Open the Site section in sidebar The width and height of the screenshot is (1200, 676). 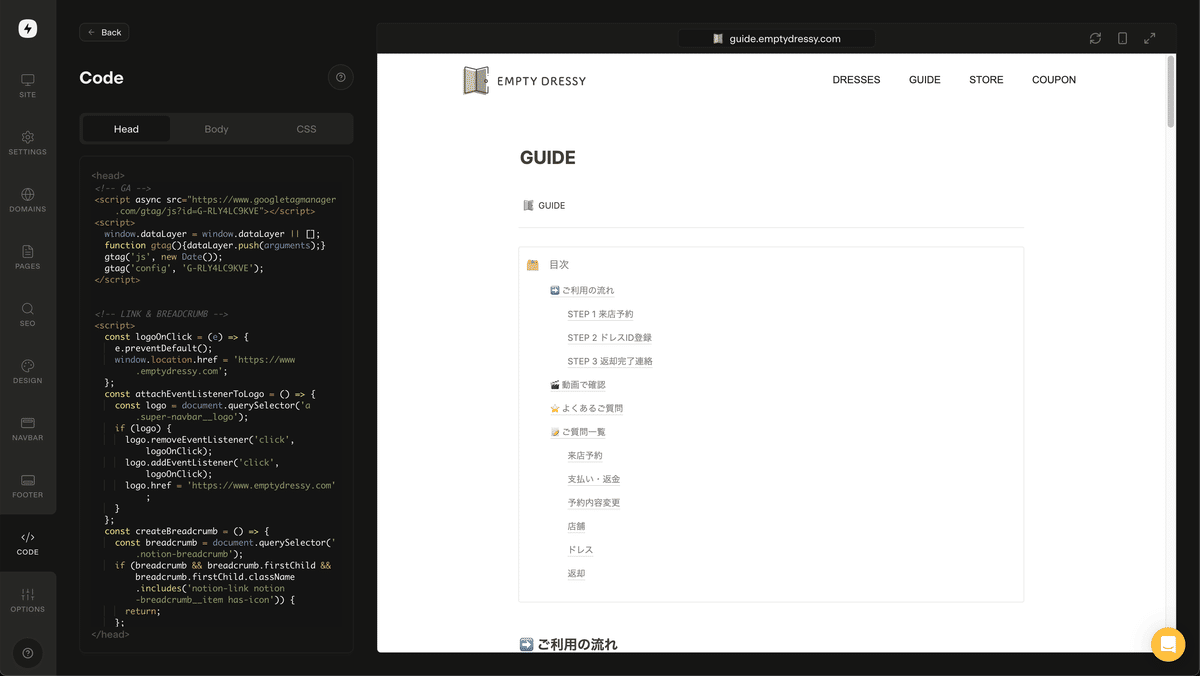(28, 86)
